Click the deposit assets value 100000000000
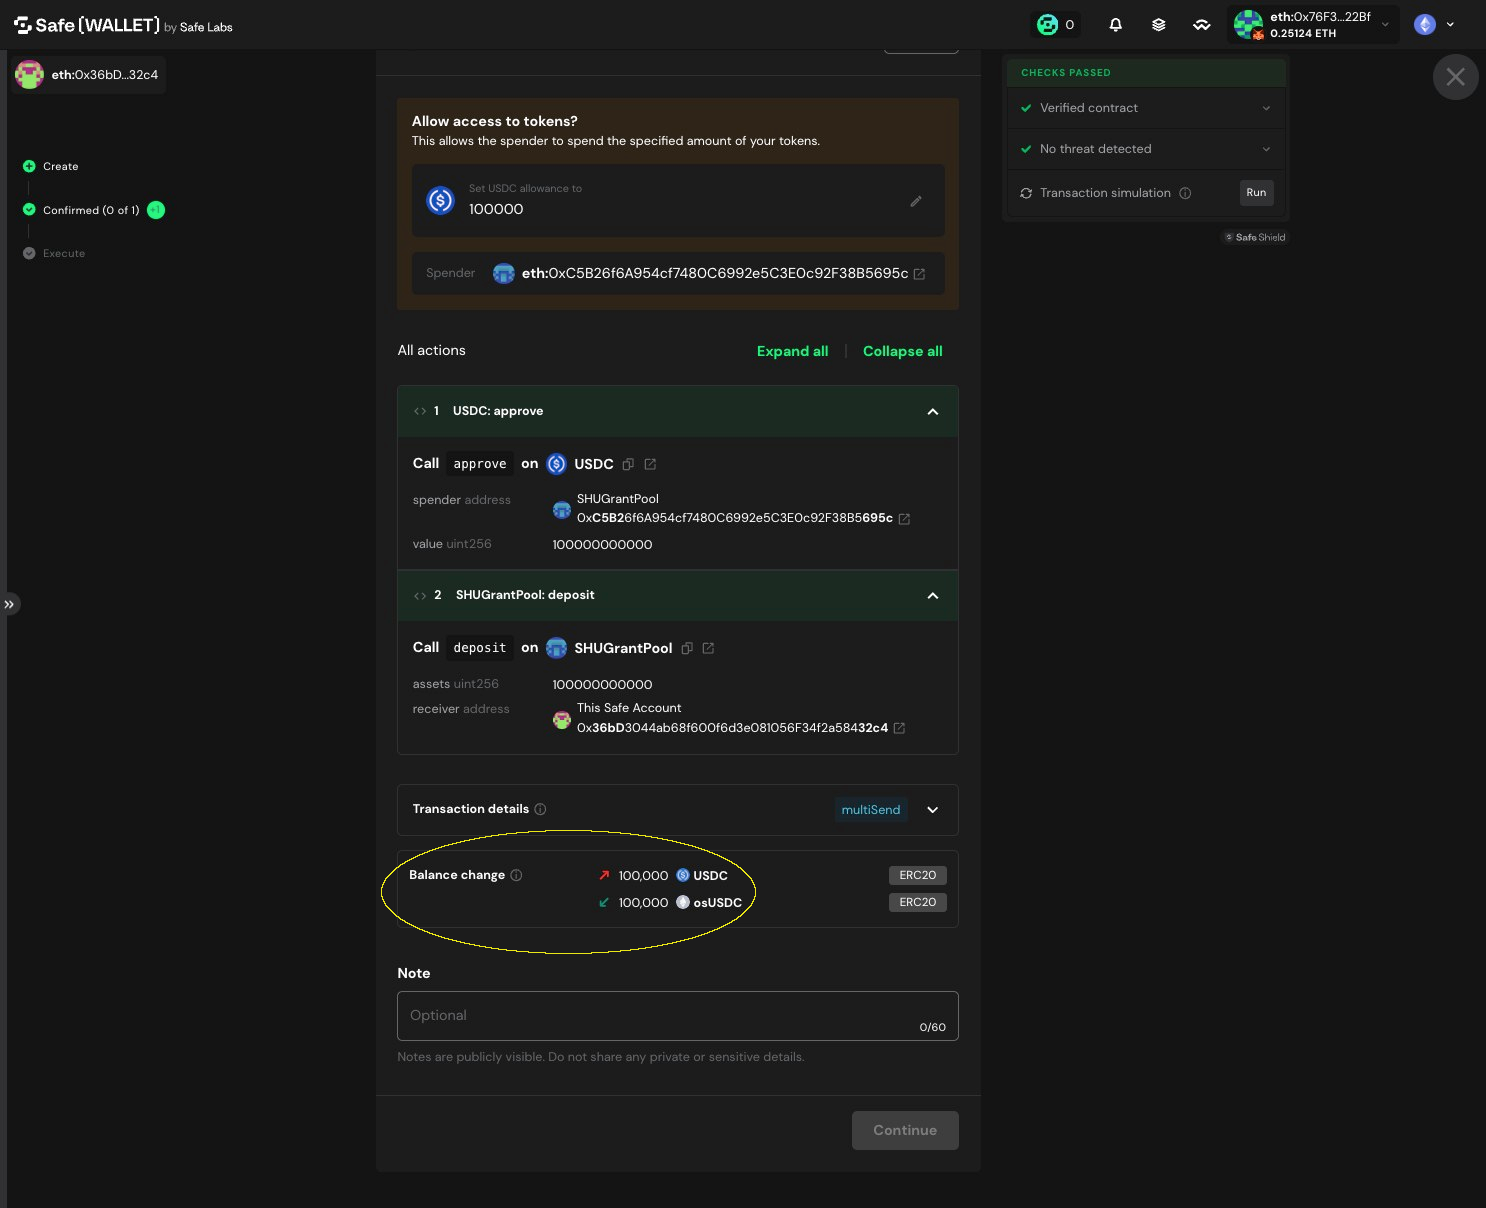The image size is (1486, 1208). pyautogui.click(x=602, y=685)
